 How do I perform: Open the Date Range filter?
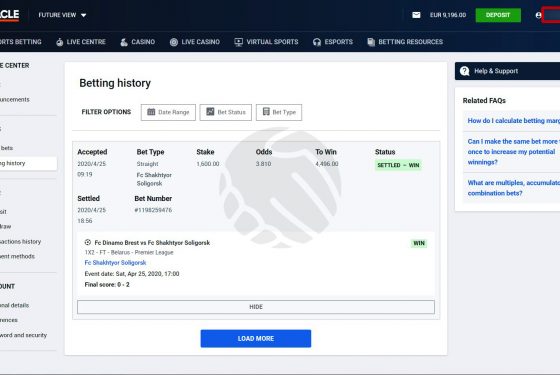pos(168,112)
